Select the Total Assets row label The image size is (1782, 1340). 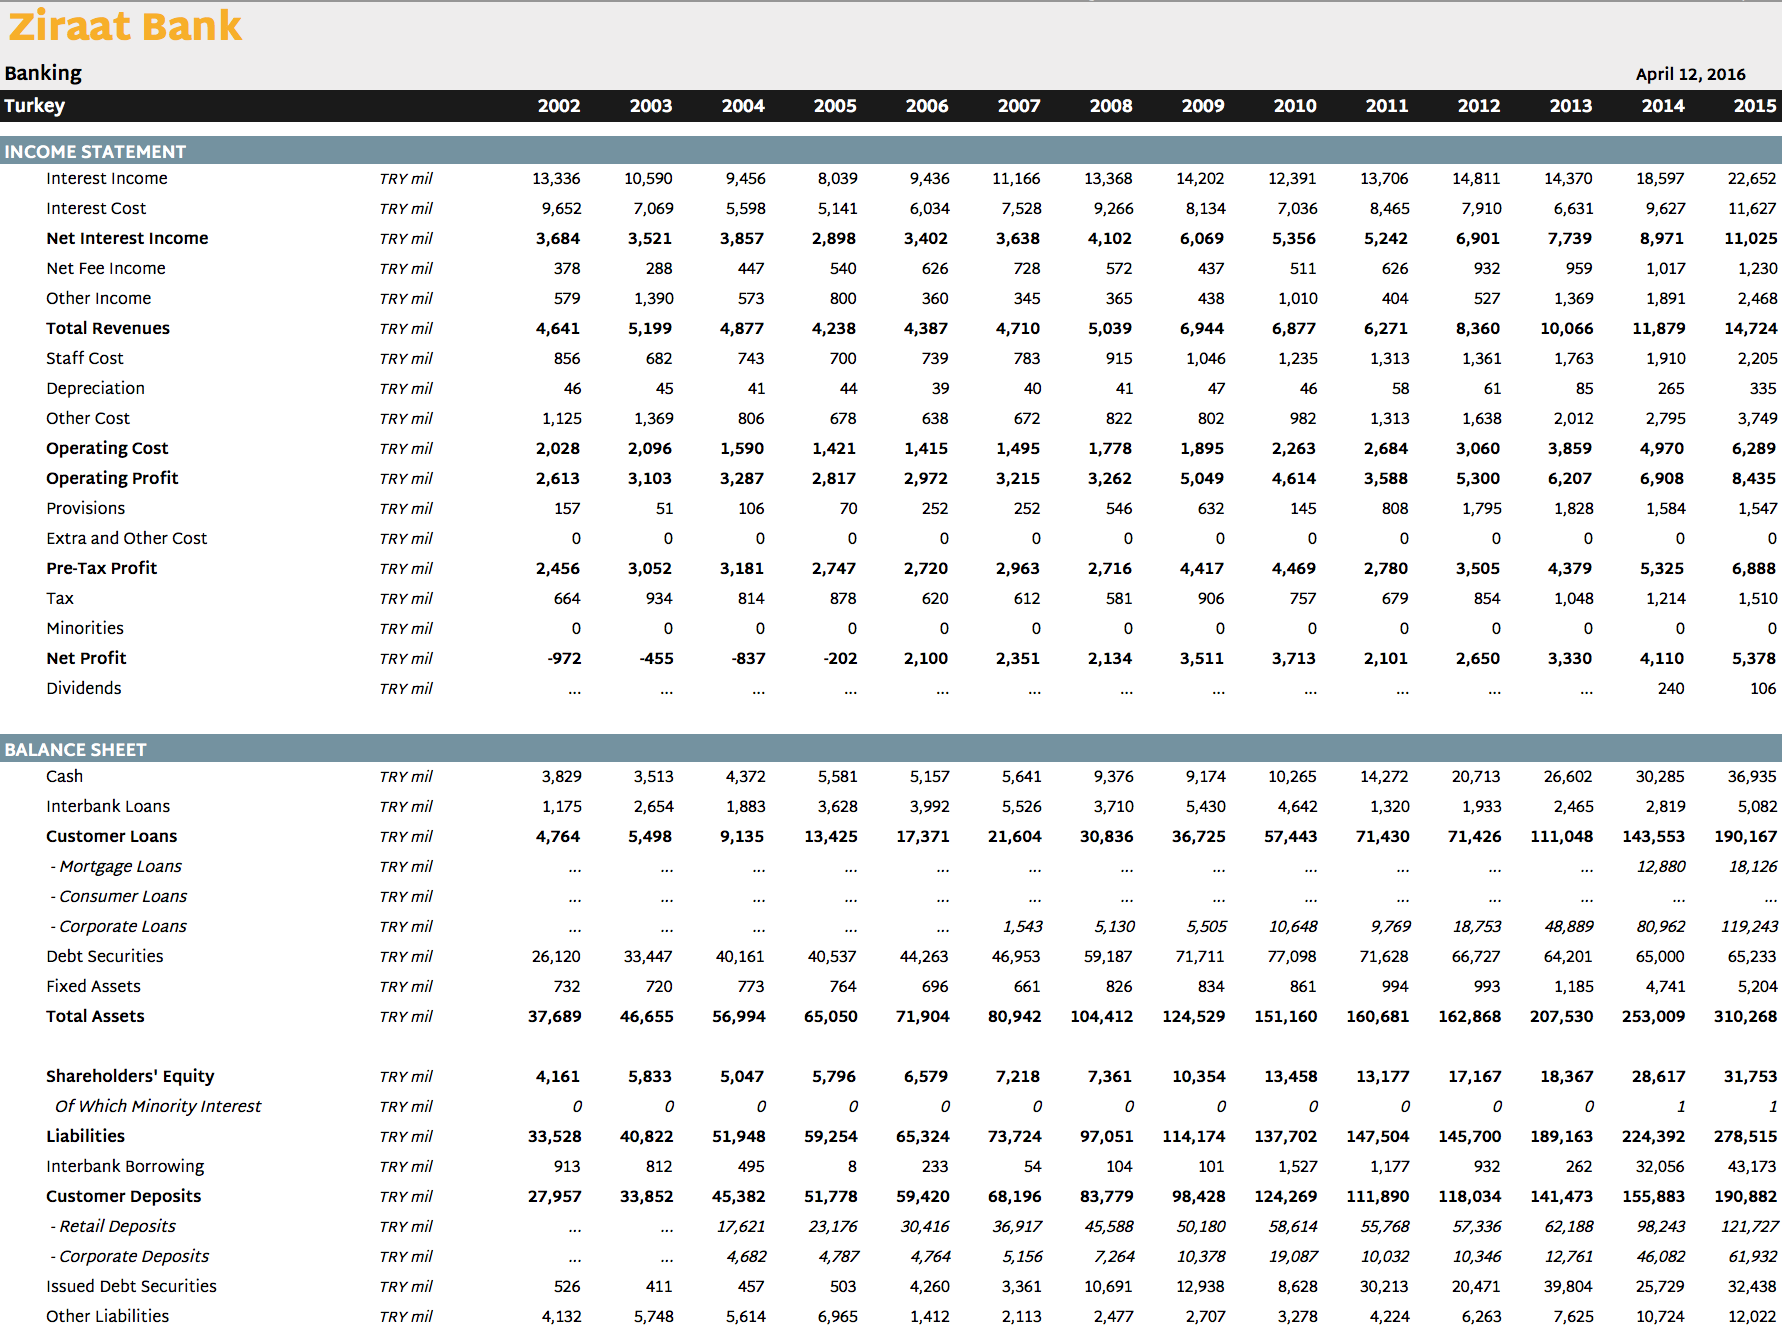95,1017
